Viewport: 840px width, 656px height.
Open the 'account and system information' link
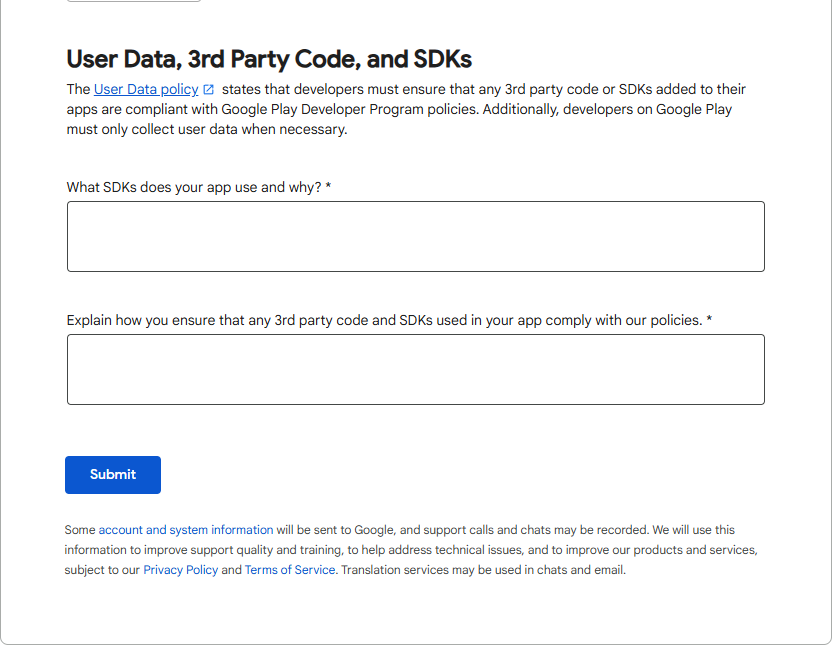pos(185,530)
